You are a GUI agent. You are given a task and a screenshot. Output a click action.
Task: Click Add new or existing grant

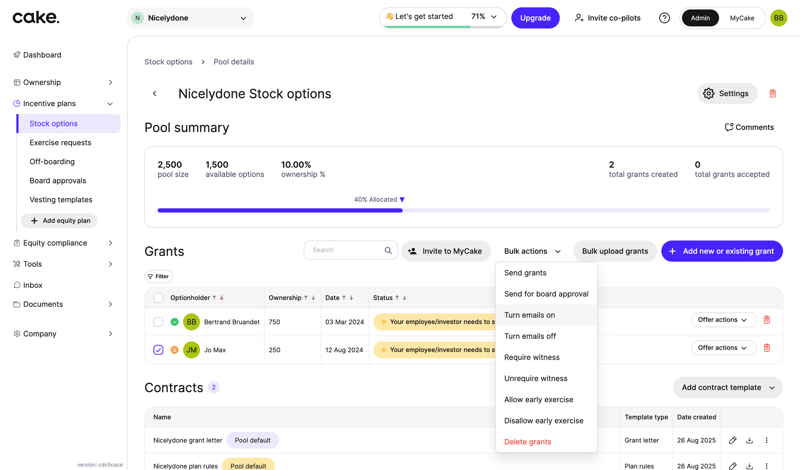[x=721, y=251]
